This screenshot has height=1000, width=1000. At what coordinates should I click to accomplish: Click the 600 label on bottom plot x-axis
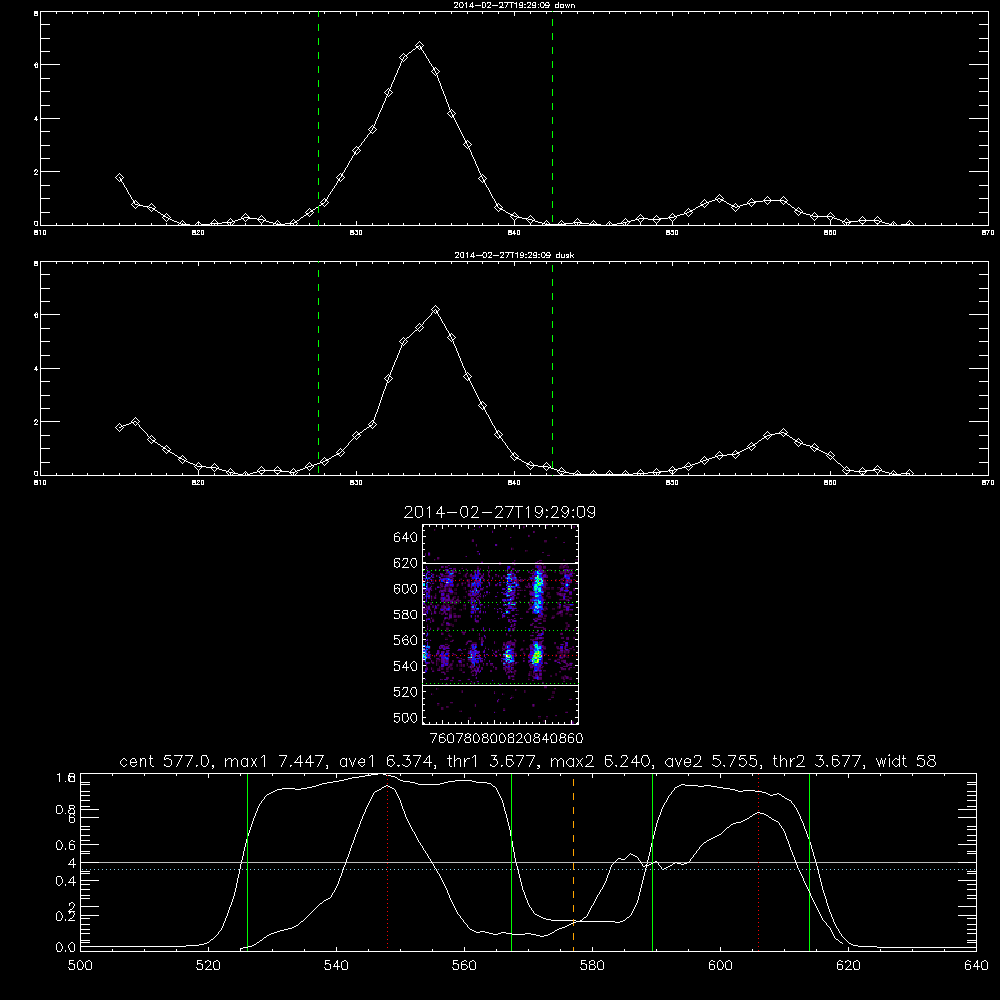[721, 966]
